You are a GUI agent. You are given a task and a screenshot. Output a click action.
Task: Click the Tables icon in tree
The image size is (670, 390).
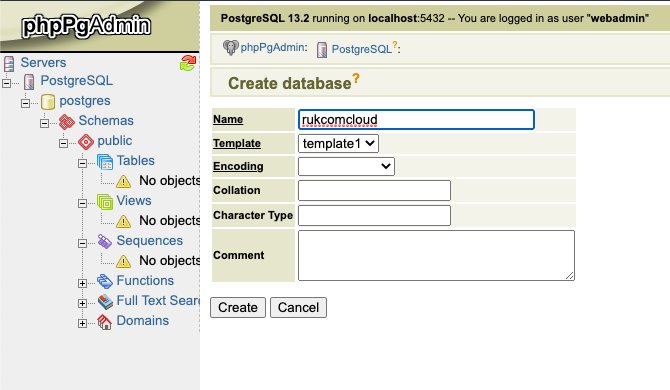tap(105, 161)
